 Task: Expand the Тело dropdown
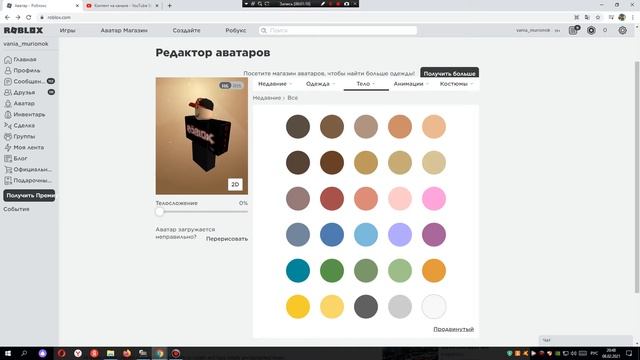(x=366, y=84)
